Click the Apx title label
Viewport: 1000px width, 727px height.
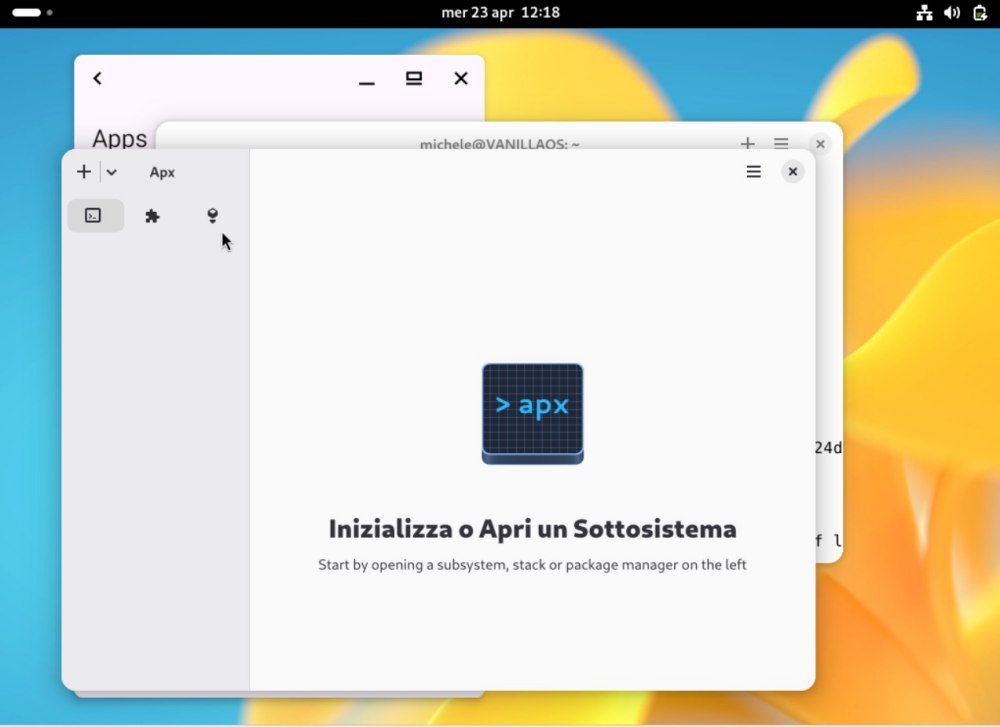(x=162, y=172)
